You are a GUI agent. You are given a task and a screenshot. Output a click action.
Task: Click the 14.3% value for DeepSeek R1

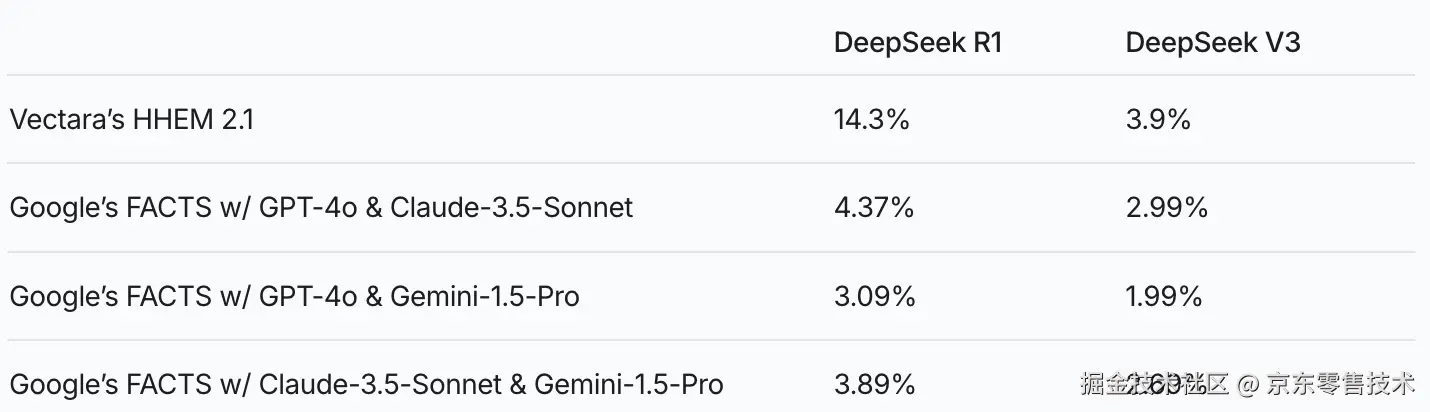coord(871,120)
